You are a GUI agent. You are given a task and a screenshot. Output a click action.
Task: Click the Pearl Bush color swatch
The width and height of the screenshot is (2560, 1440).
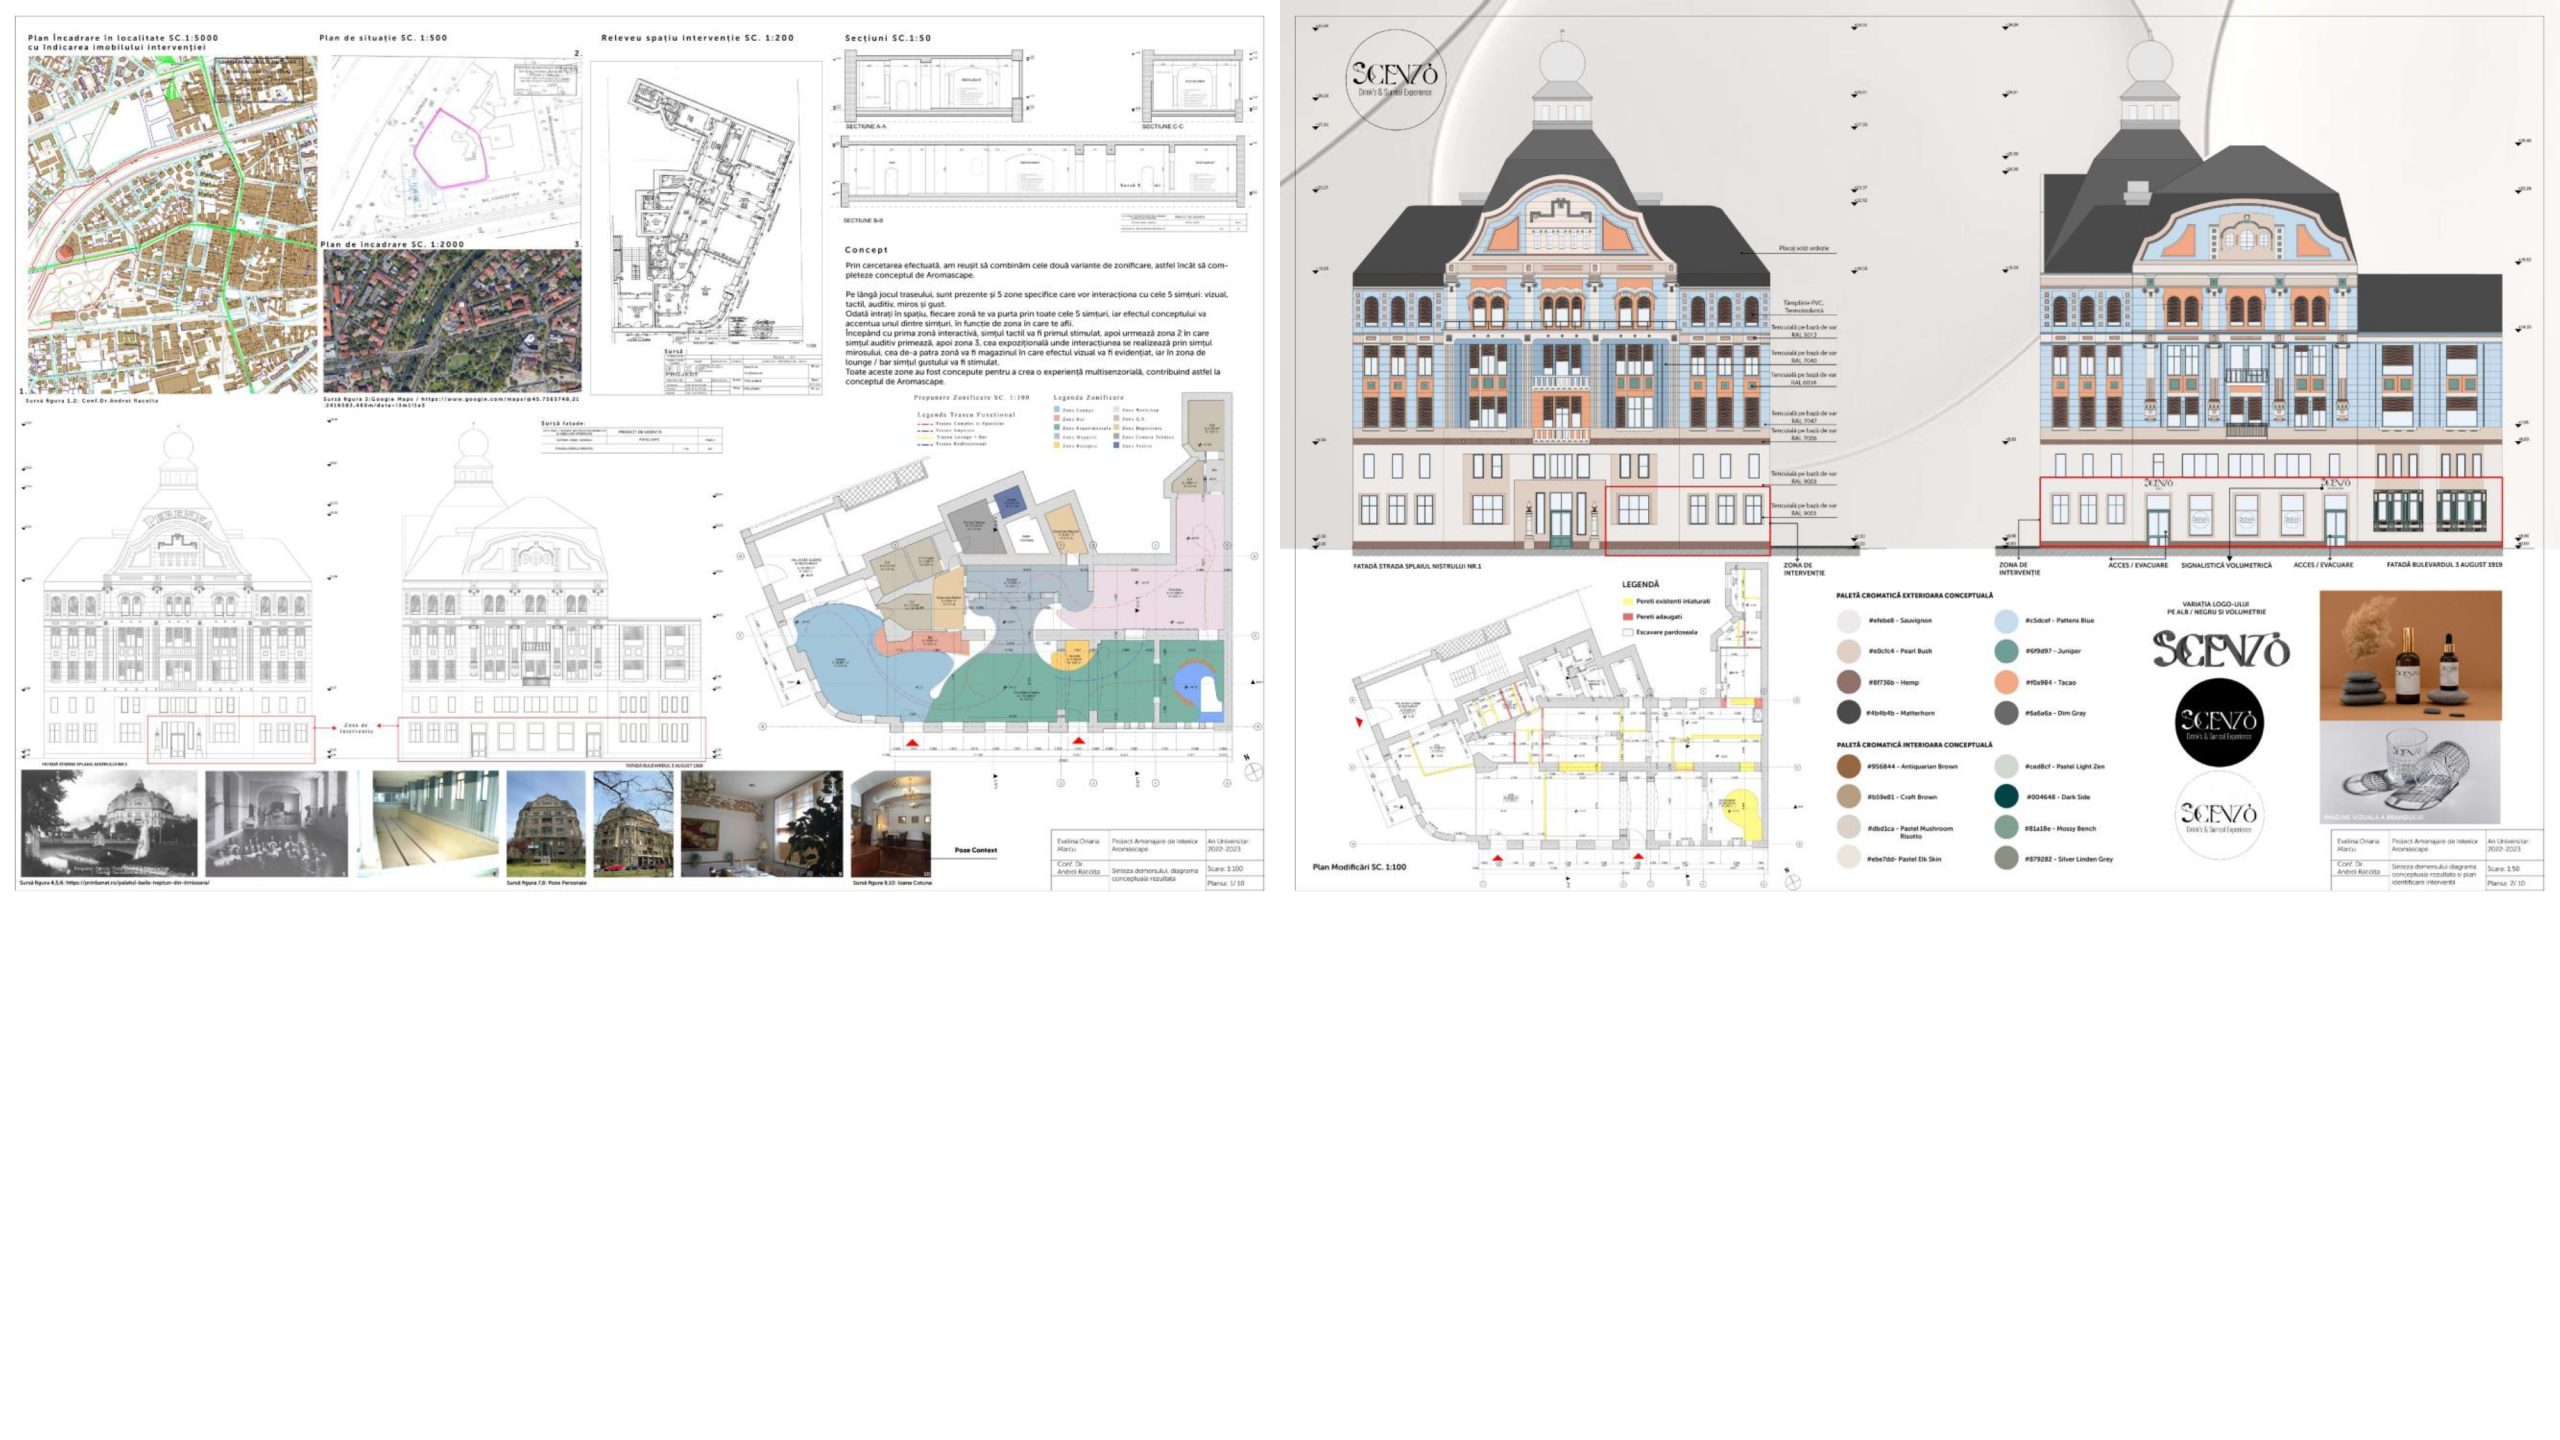(x=1848, y=652)
